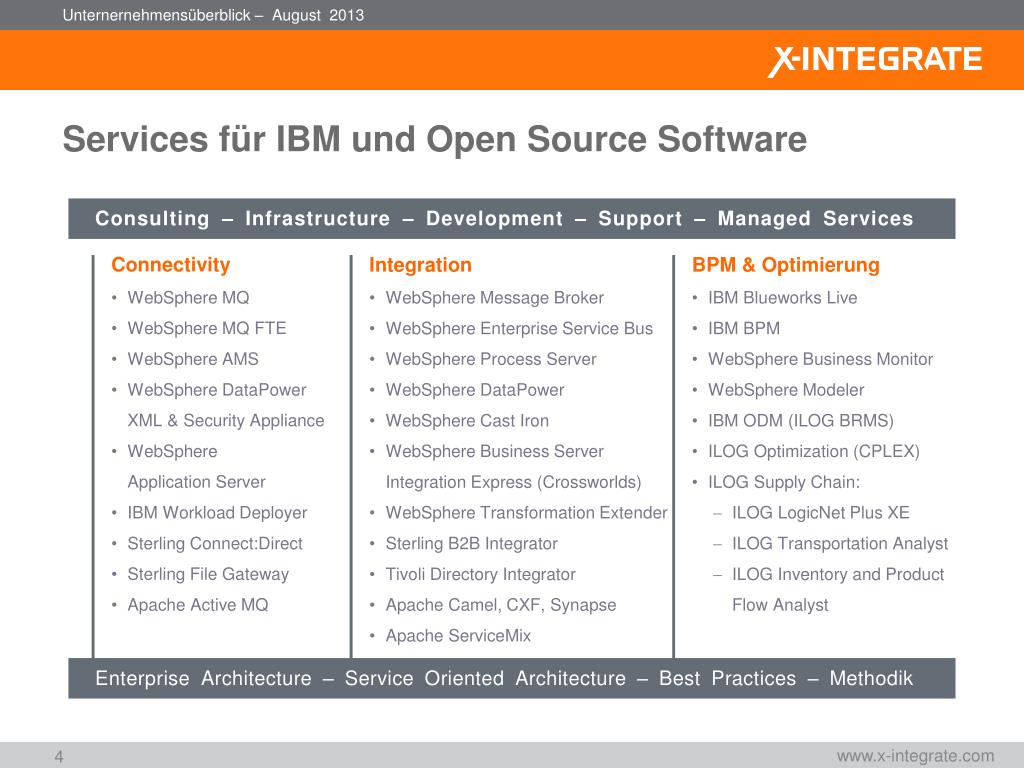Click 'Methodik' in bottom banner
Image resolution: width=1024 pixels, height=768 pixels.
pos(871,679)
